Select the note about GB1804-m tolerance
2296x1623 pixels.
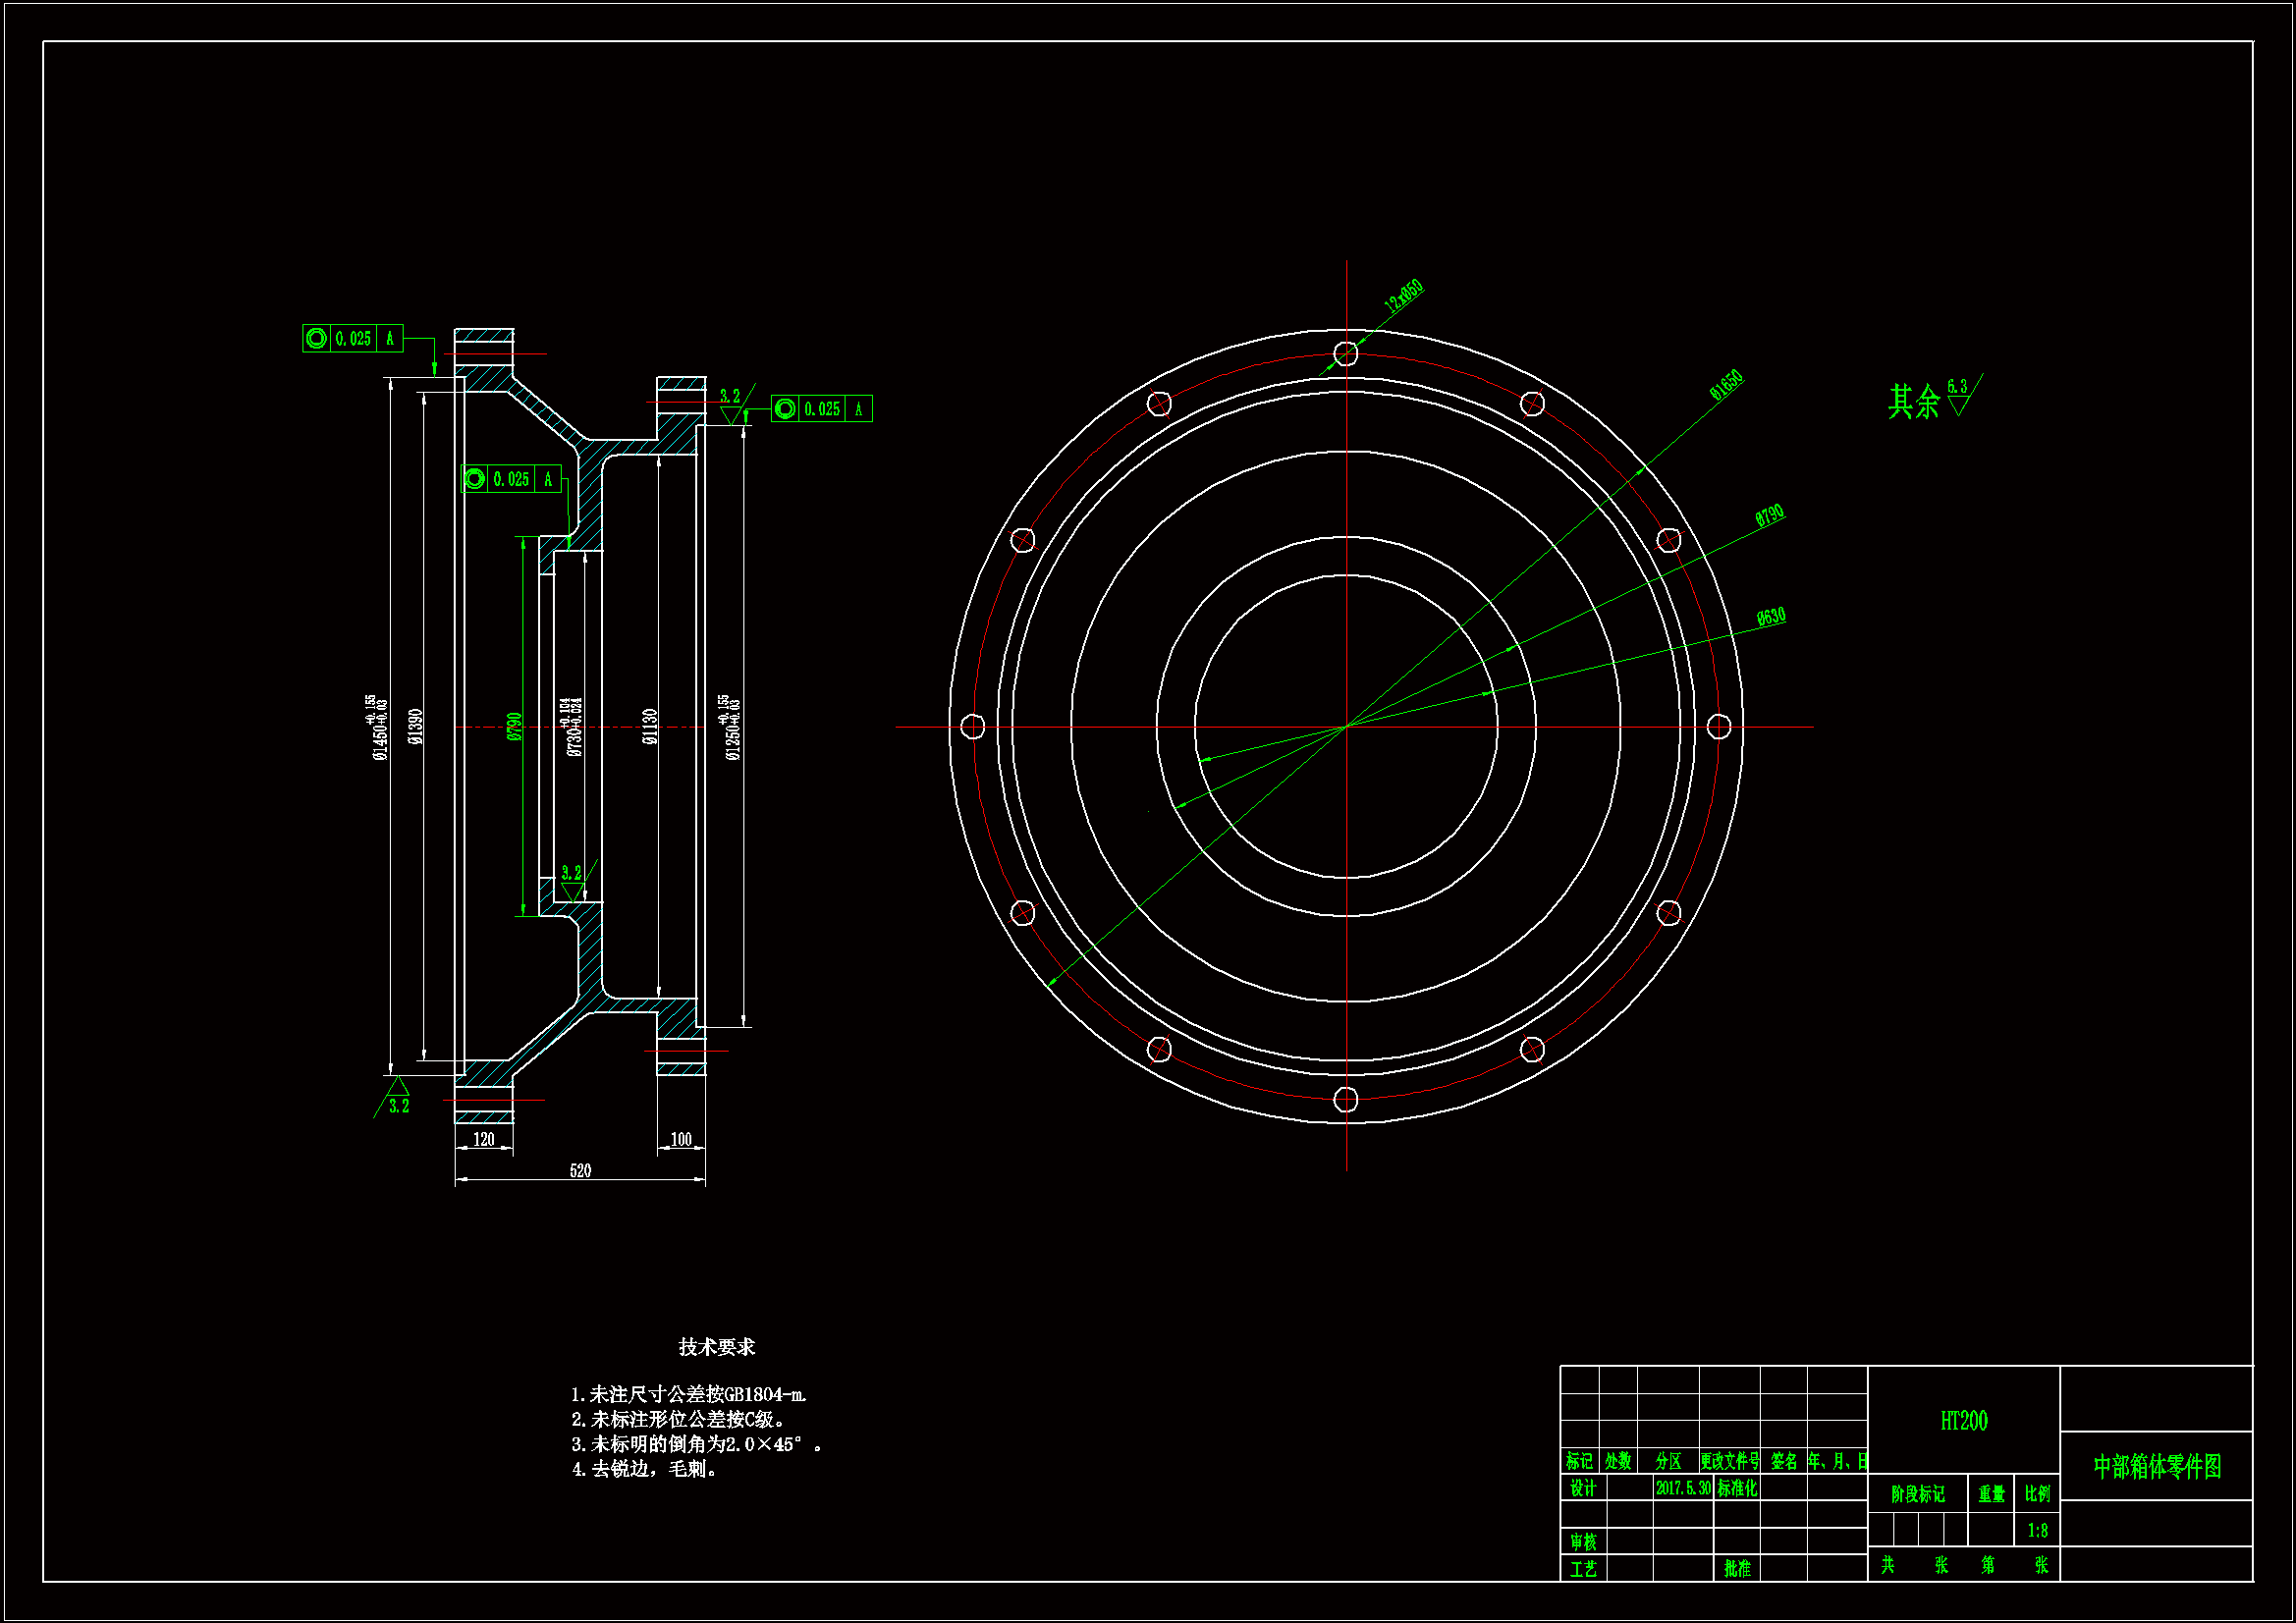point(689,1394)
